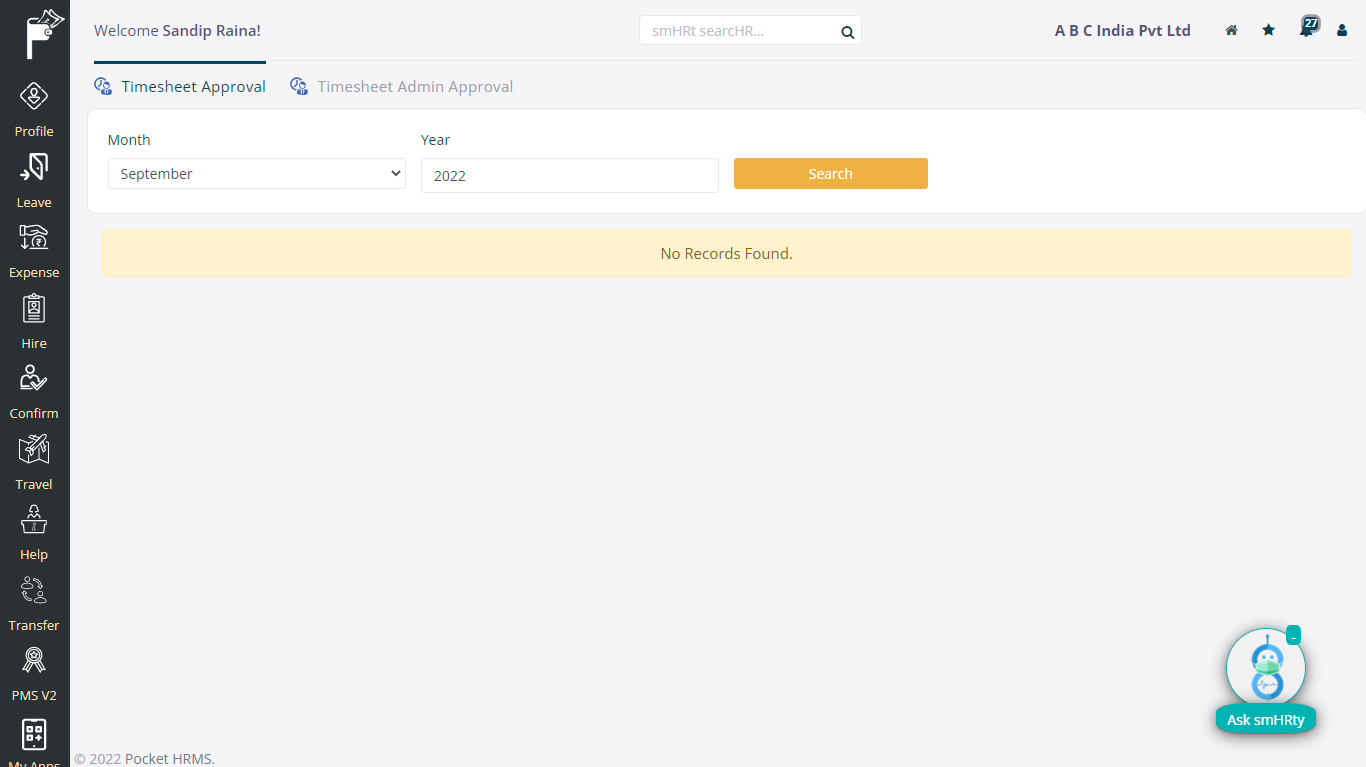Open the Travel module icon
This screenshot has width=1366, height=767.
34,450
